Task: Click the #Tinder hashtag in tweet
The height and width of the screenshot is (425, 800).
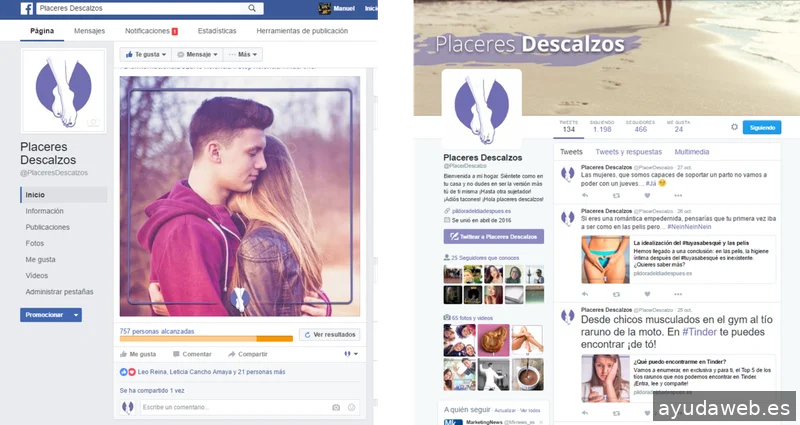Action: [x=699, y=332]
